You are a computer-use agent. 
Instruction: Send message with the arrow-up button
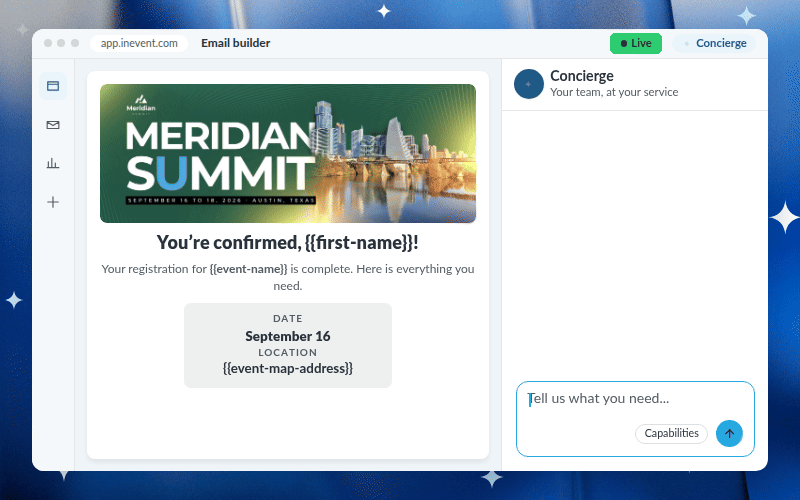click(729, 433)
